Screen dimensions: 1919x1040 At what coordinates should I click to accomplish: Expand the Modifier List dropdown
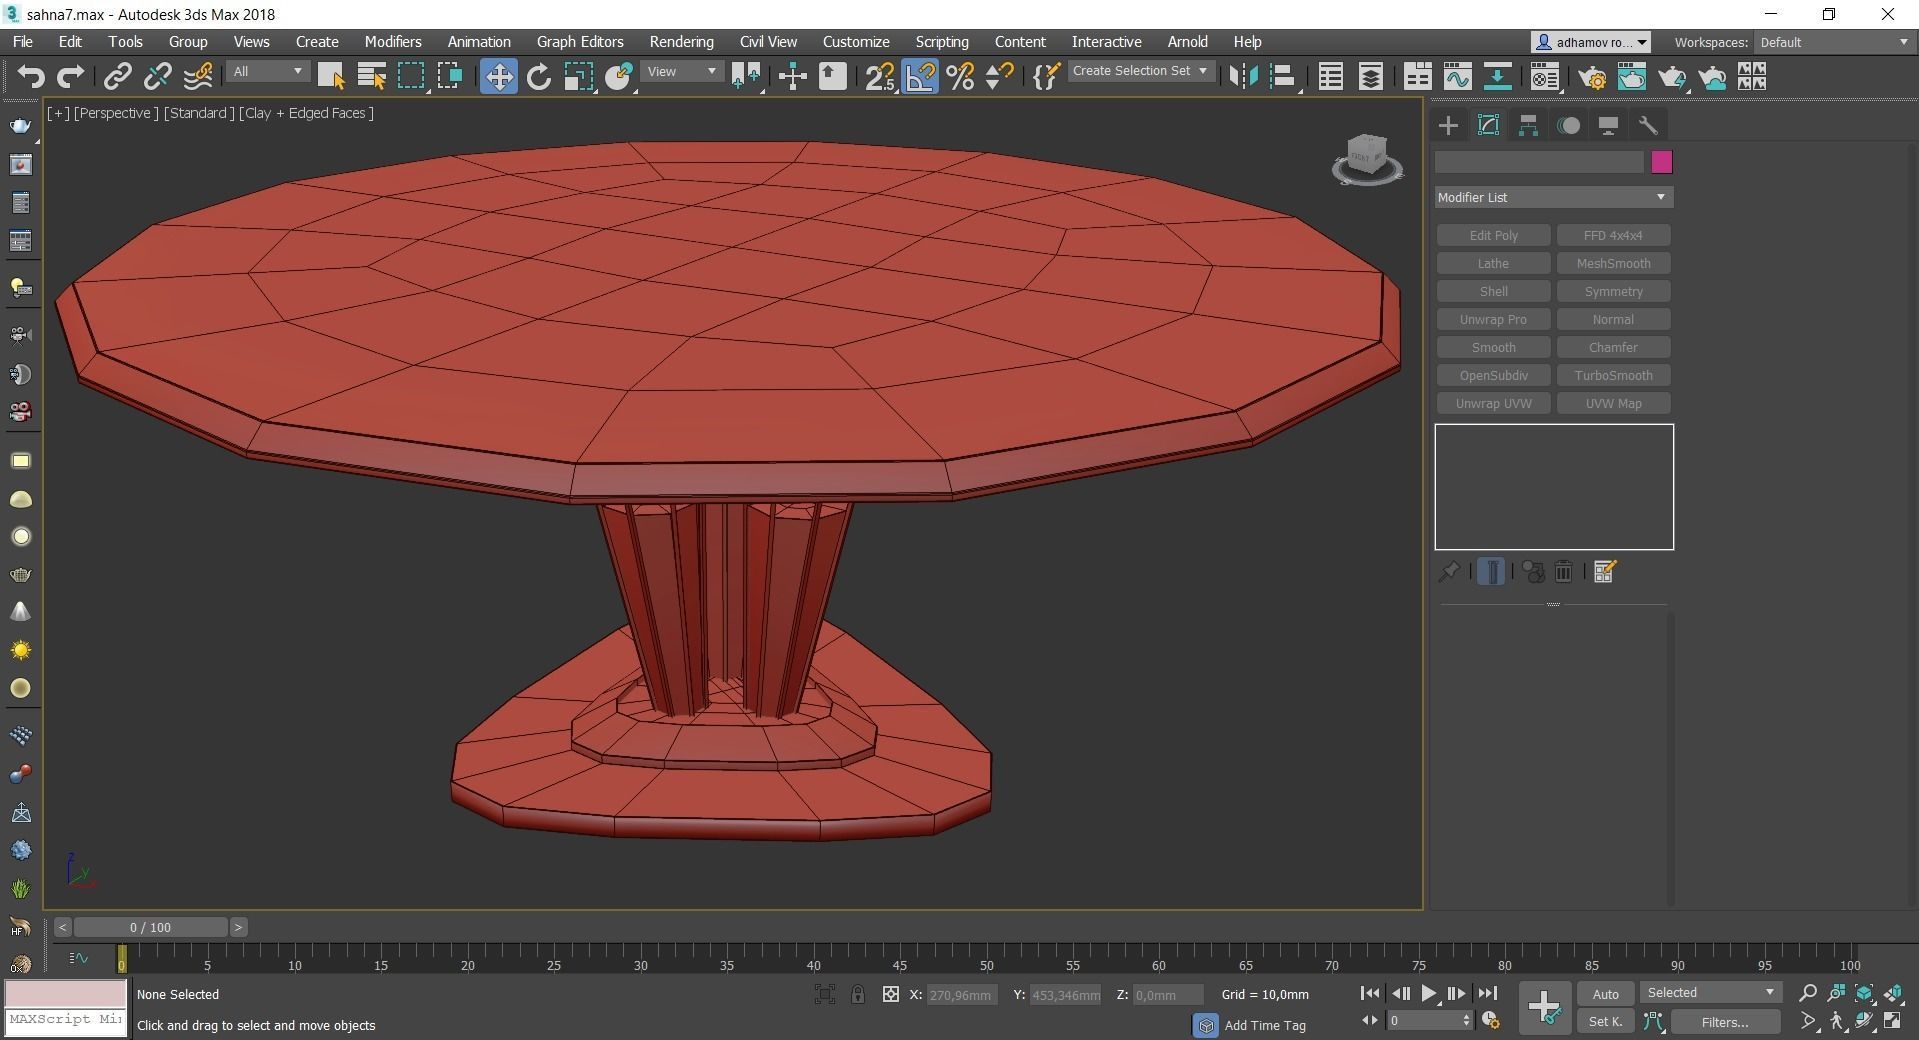point(1553,197)
